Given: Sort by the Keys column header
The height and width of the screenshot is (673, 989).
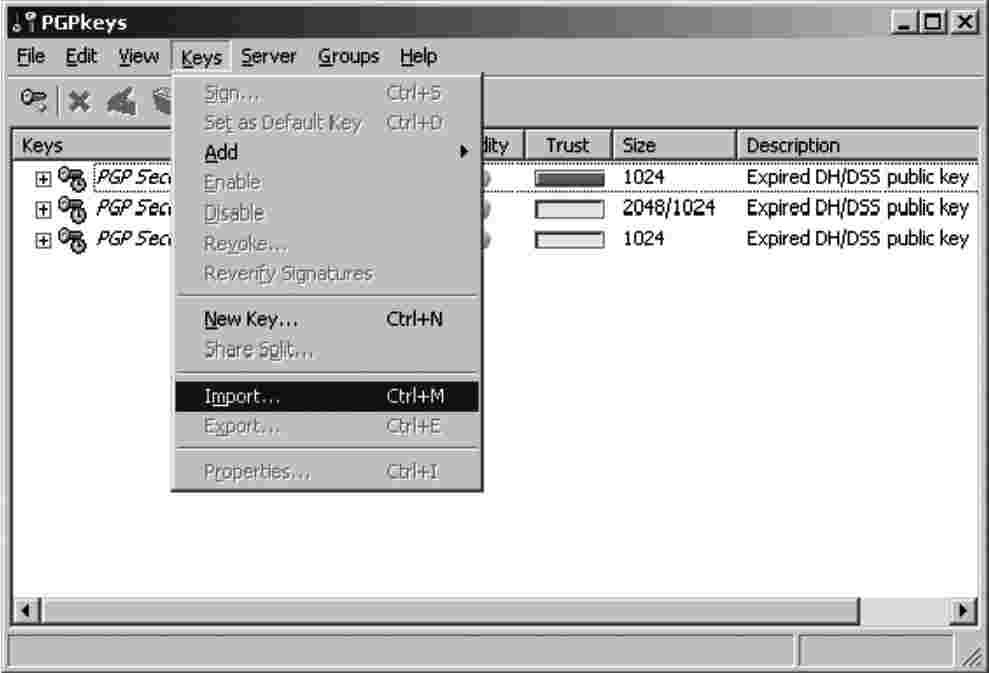Looking at the screenshot, I should click(92, 146).
